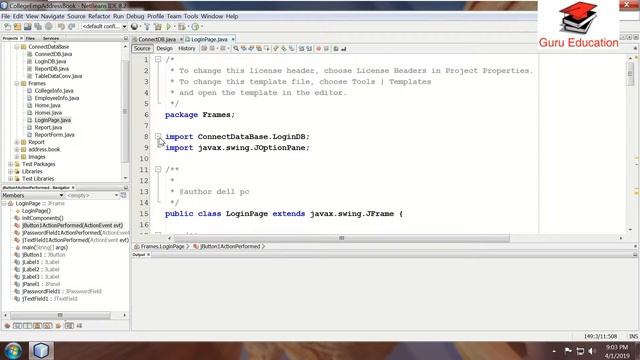Click Previous Bookmark editor icon
The width and height of the screenshot is (640, 360).
point(276,49)
